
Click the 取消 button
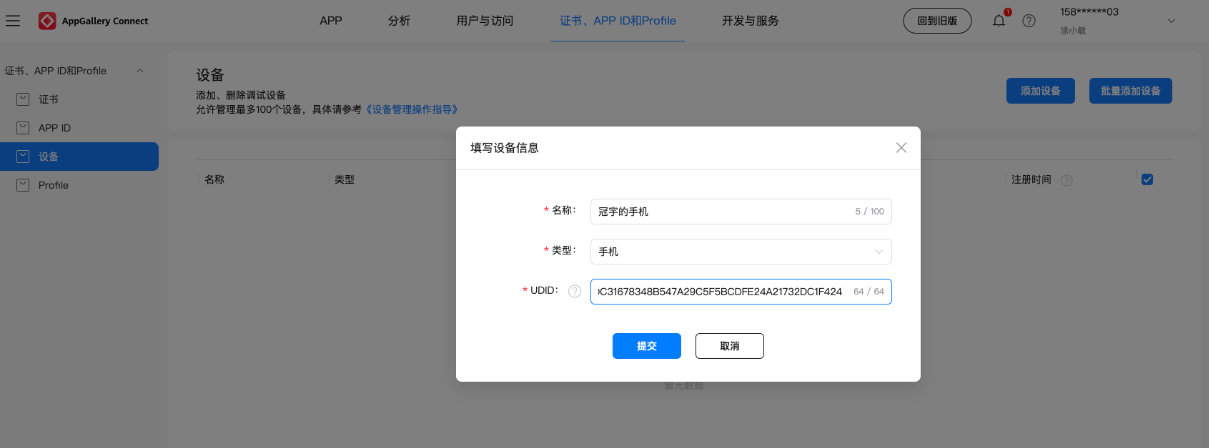(x=729, y=346)
